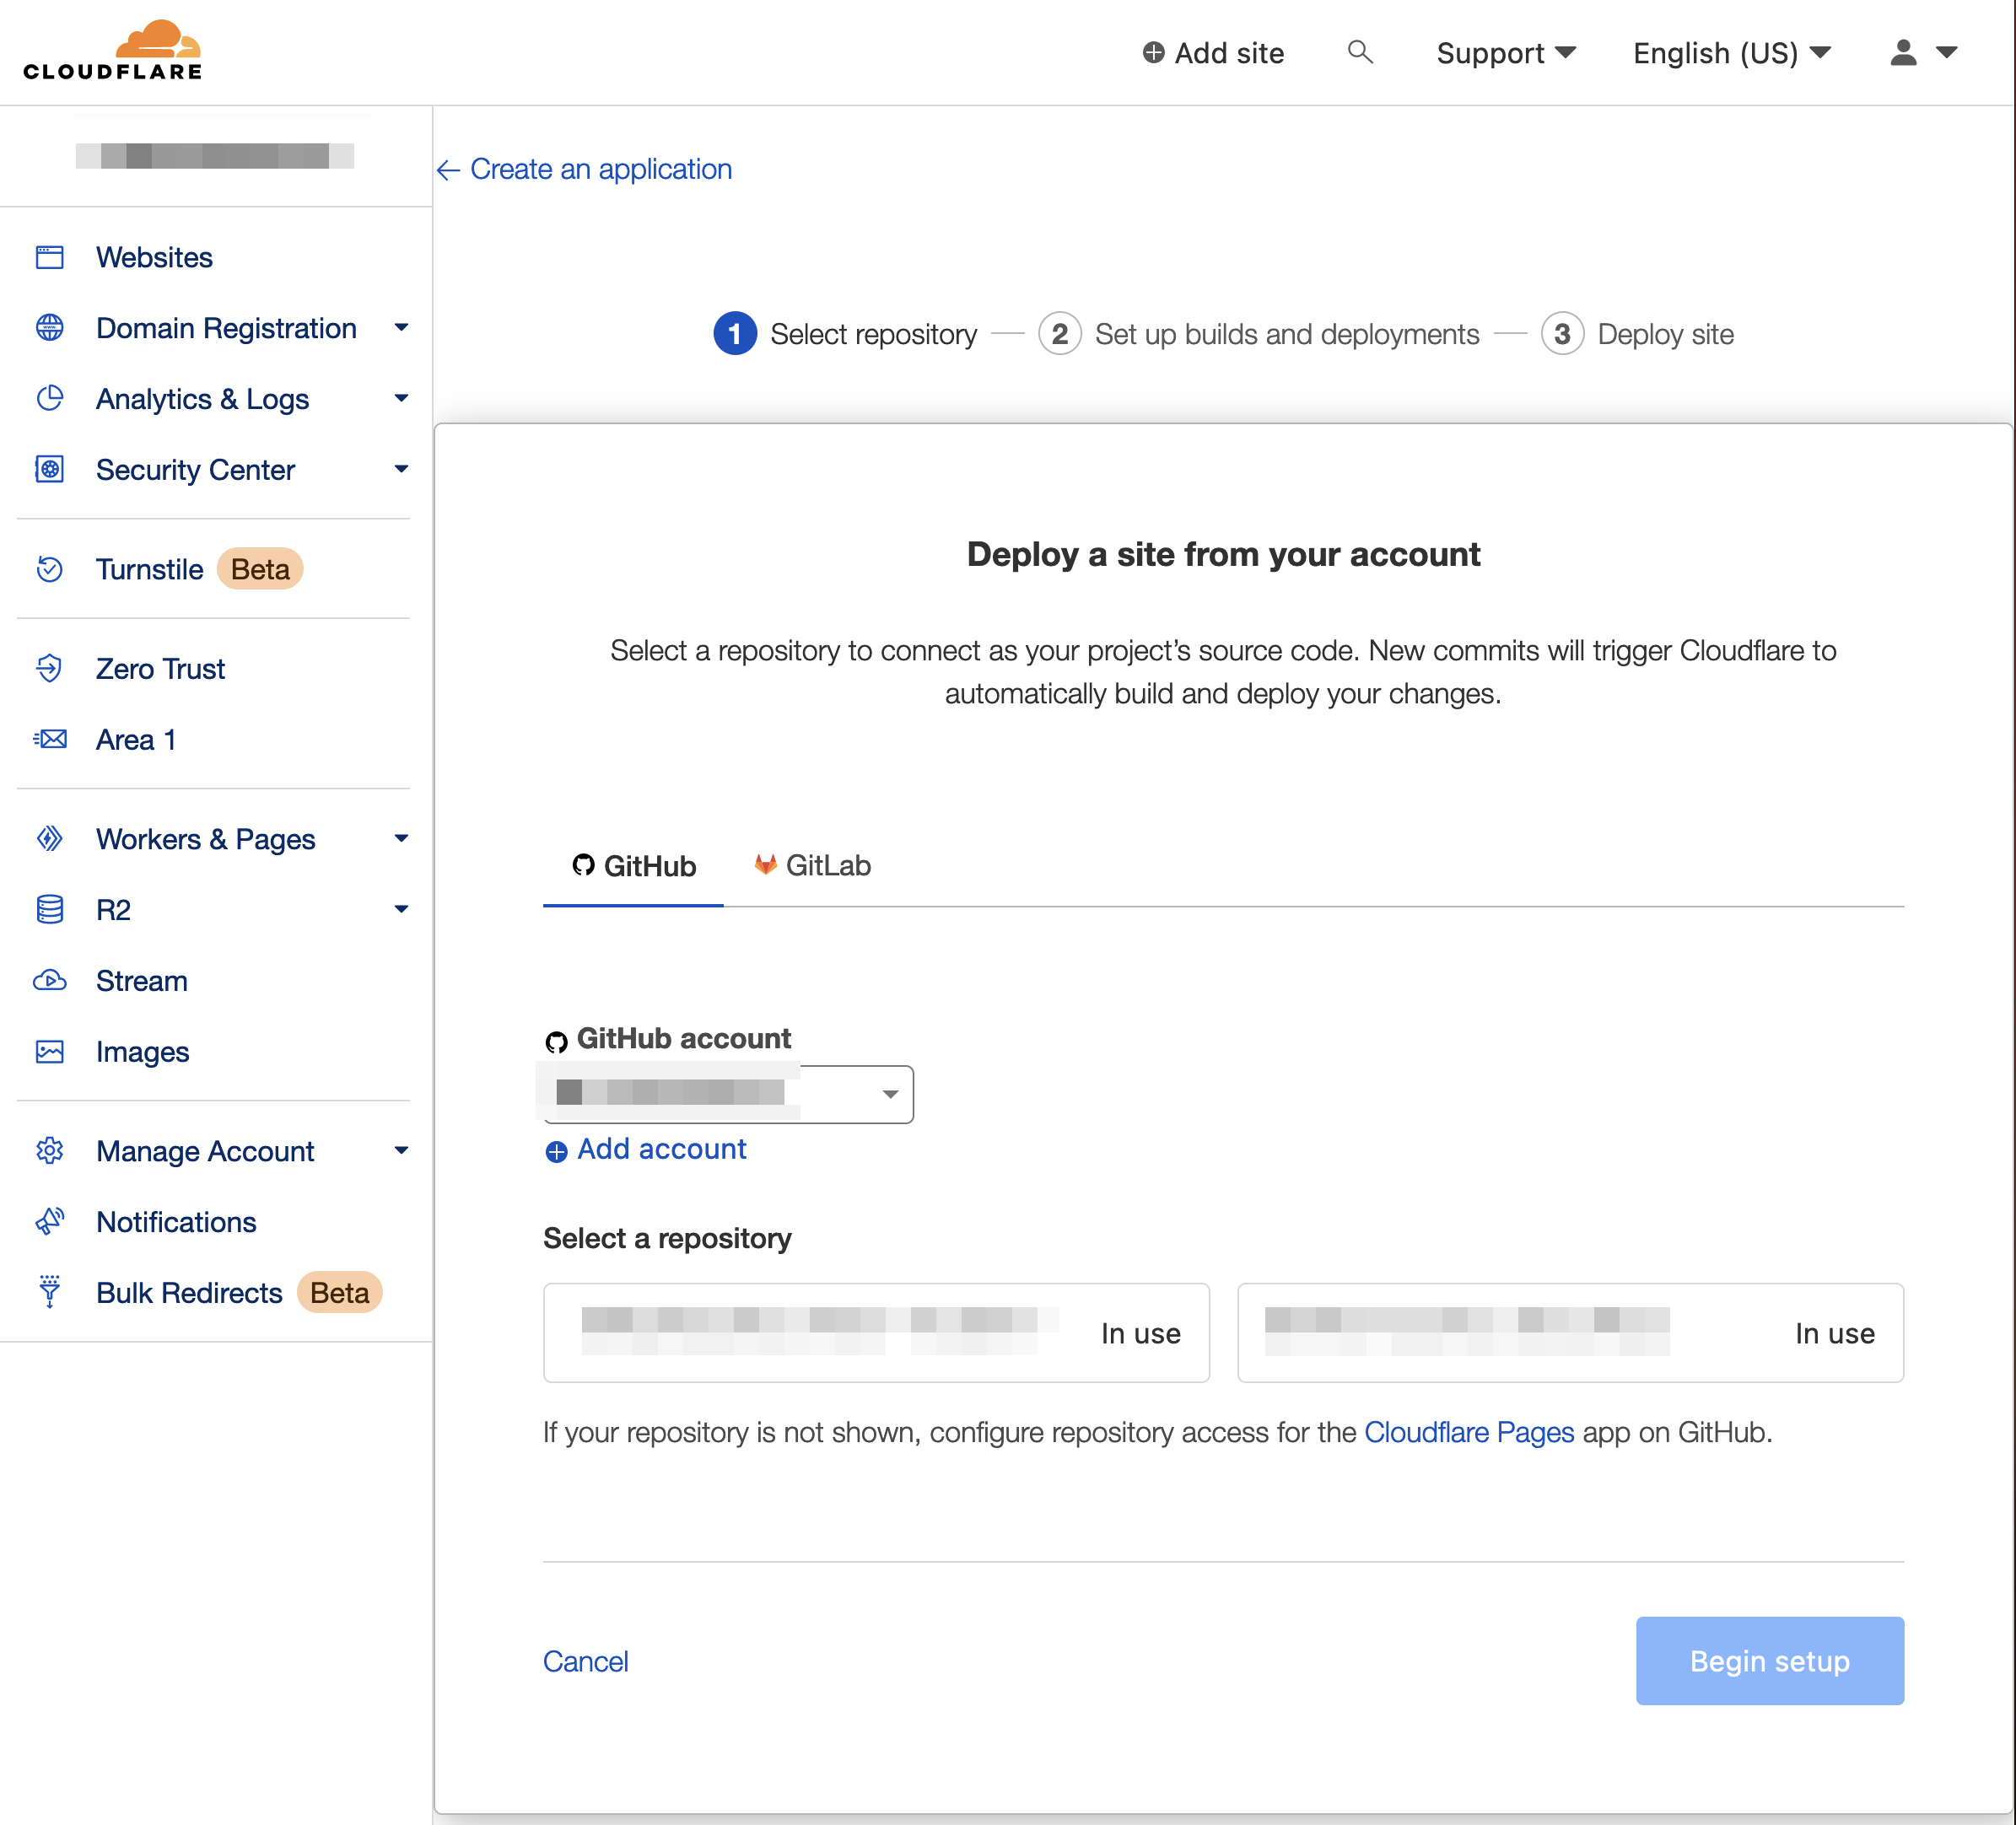Click the Turnstile sidebar icon
2016x1825 pixels.
click(50, 569)
